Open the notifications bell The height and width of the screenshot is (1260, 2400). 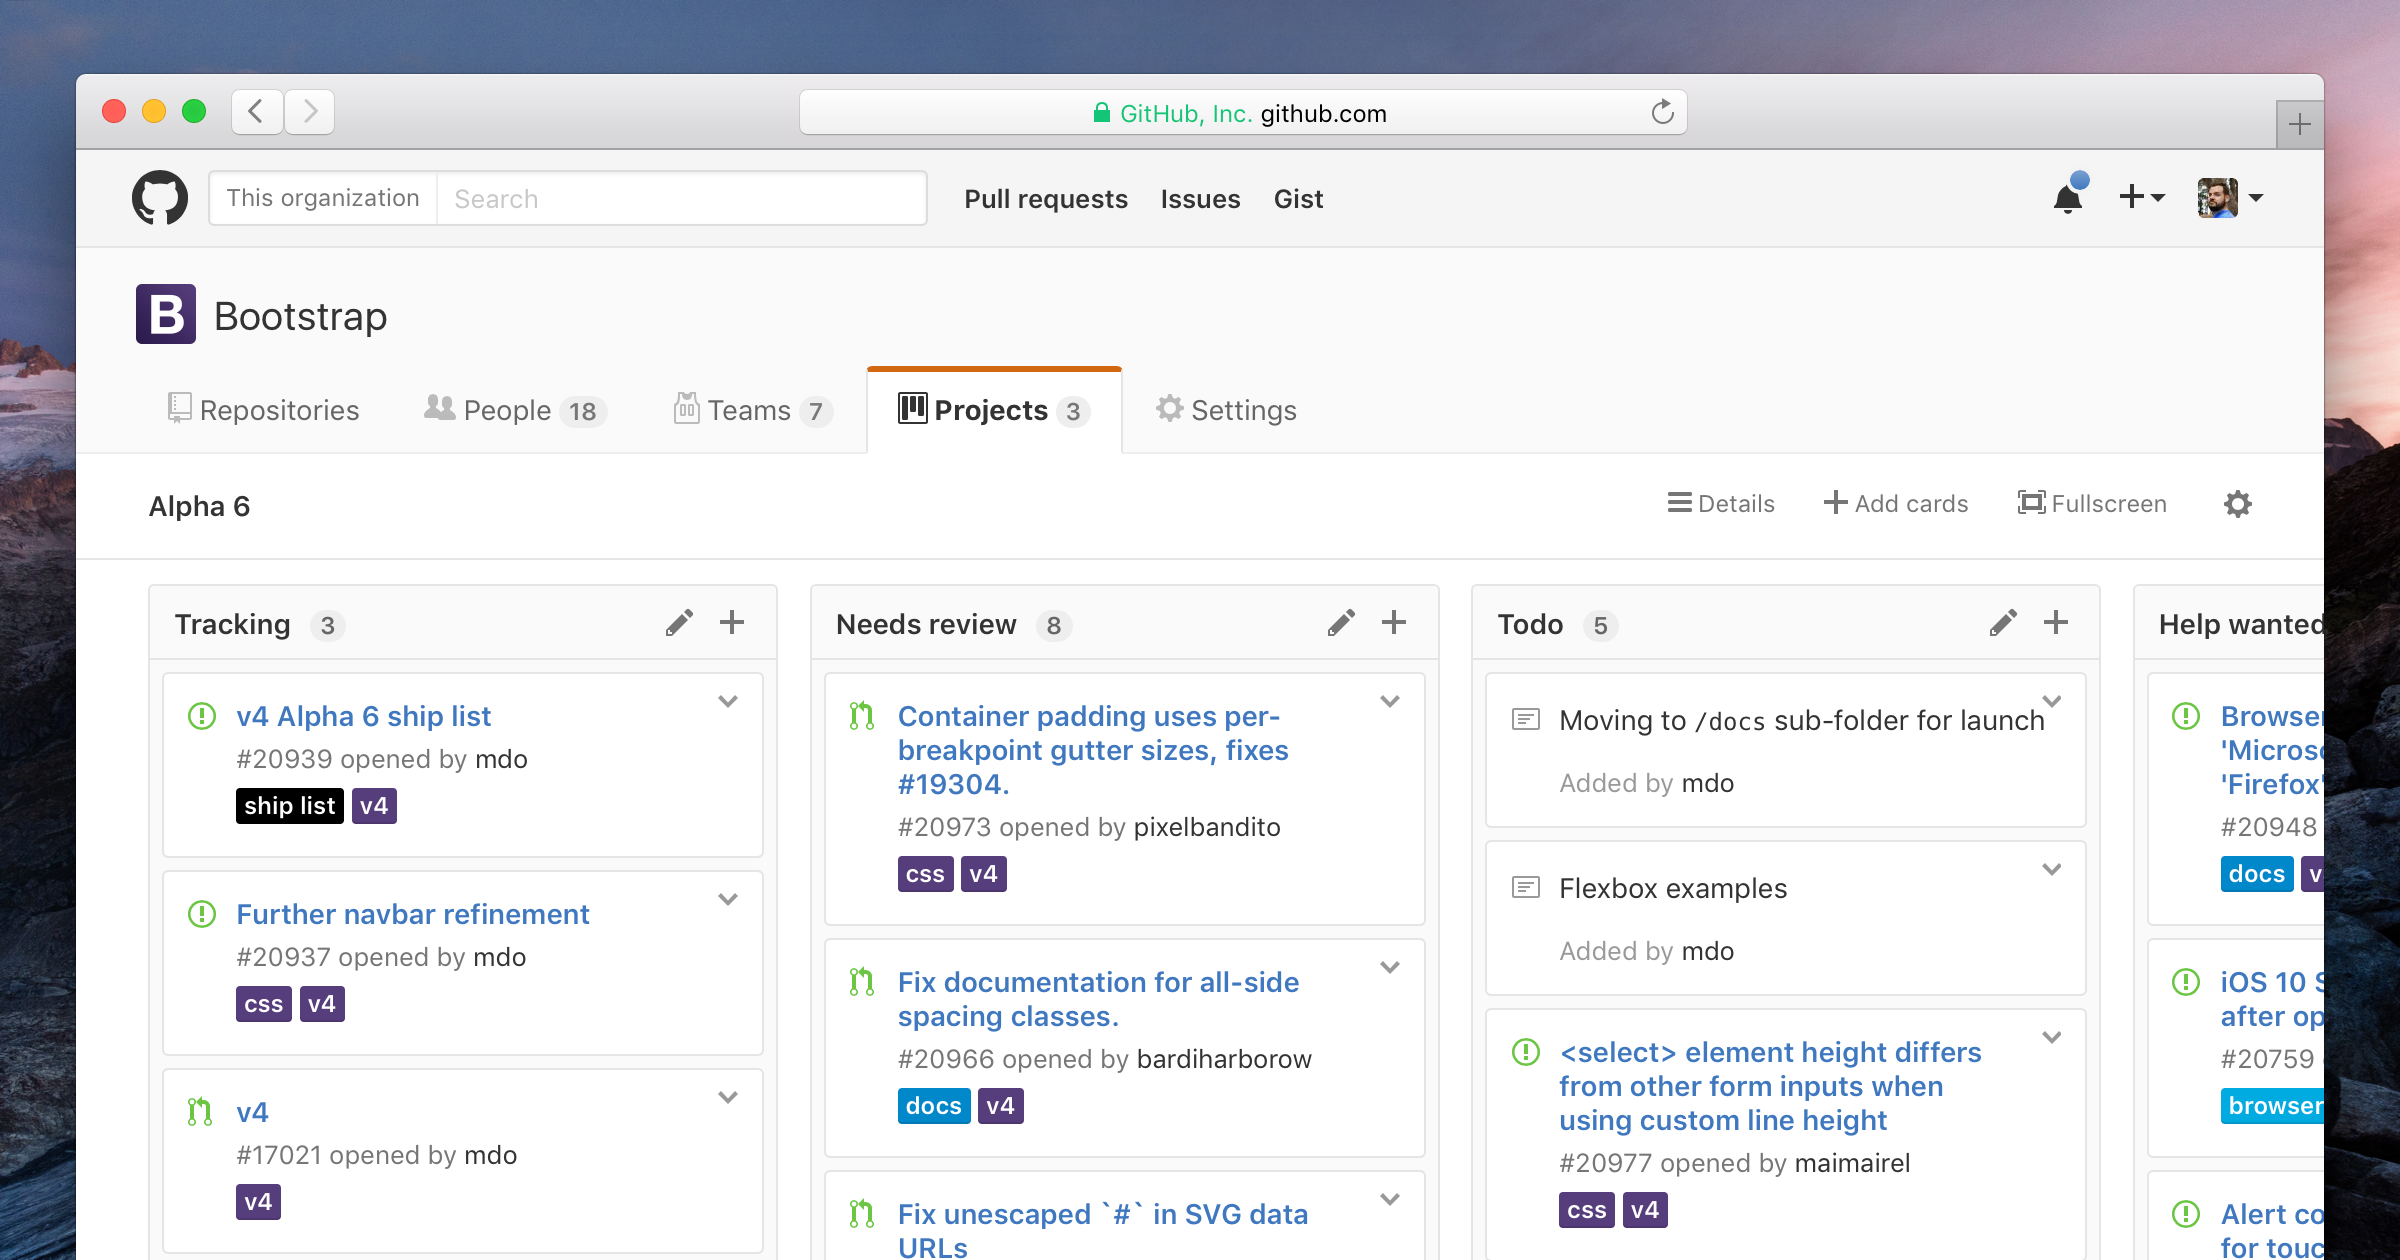click(x=2068, y=197)
